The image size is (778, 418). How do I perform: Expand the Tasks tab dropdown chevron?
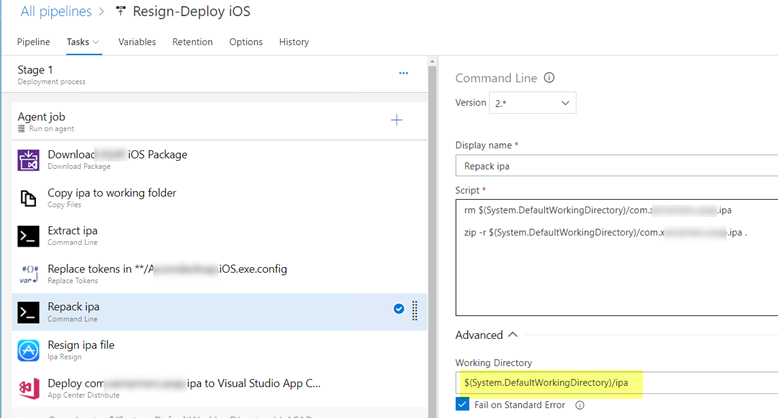(x=96, y=42)
